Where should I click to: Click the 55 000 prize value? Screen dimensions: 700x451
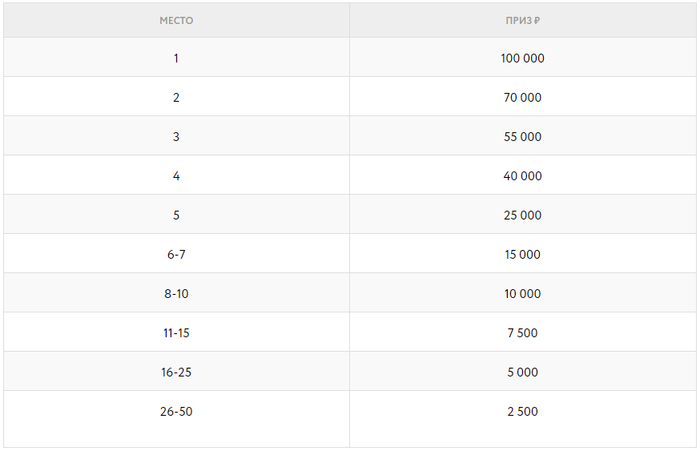[522, 137]
